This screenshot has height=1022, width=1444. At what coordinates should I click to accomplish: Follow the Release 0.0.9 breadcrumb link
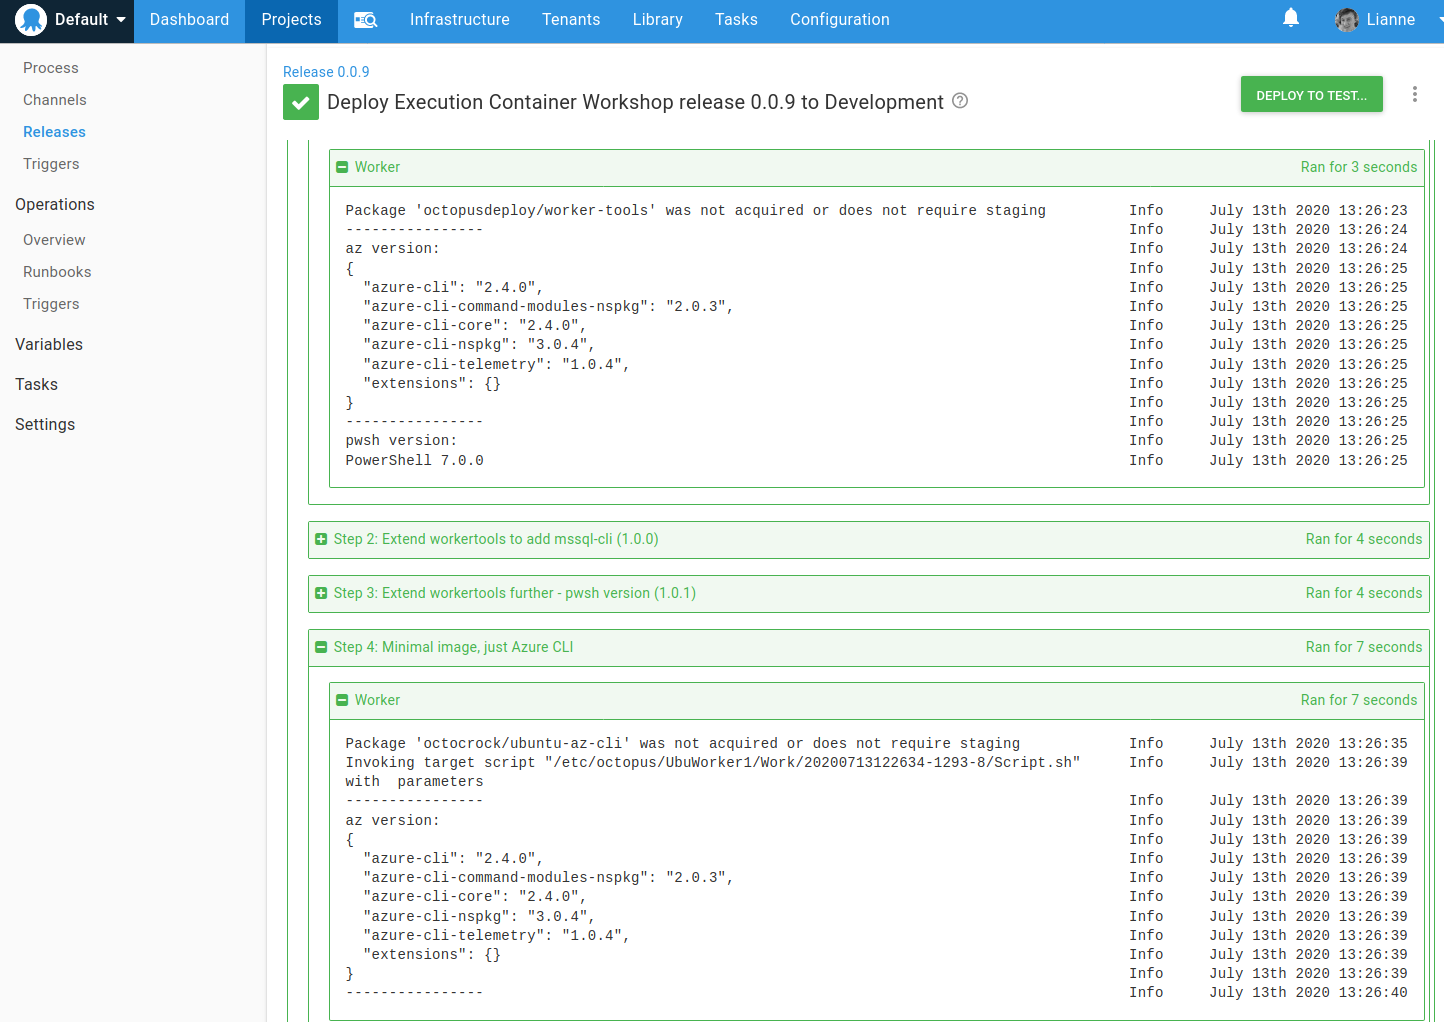326,72
